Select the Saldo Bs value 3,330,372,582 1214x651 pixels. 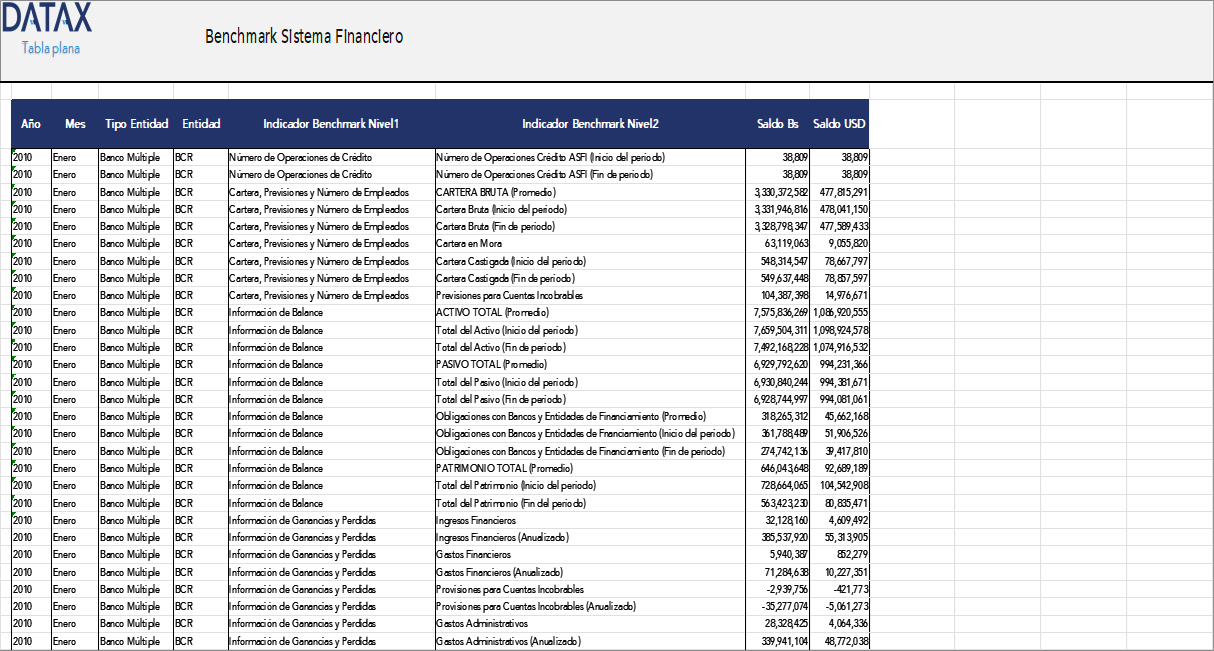pos(778,192)
